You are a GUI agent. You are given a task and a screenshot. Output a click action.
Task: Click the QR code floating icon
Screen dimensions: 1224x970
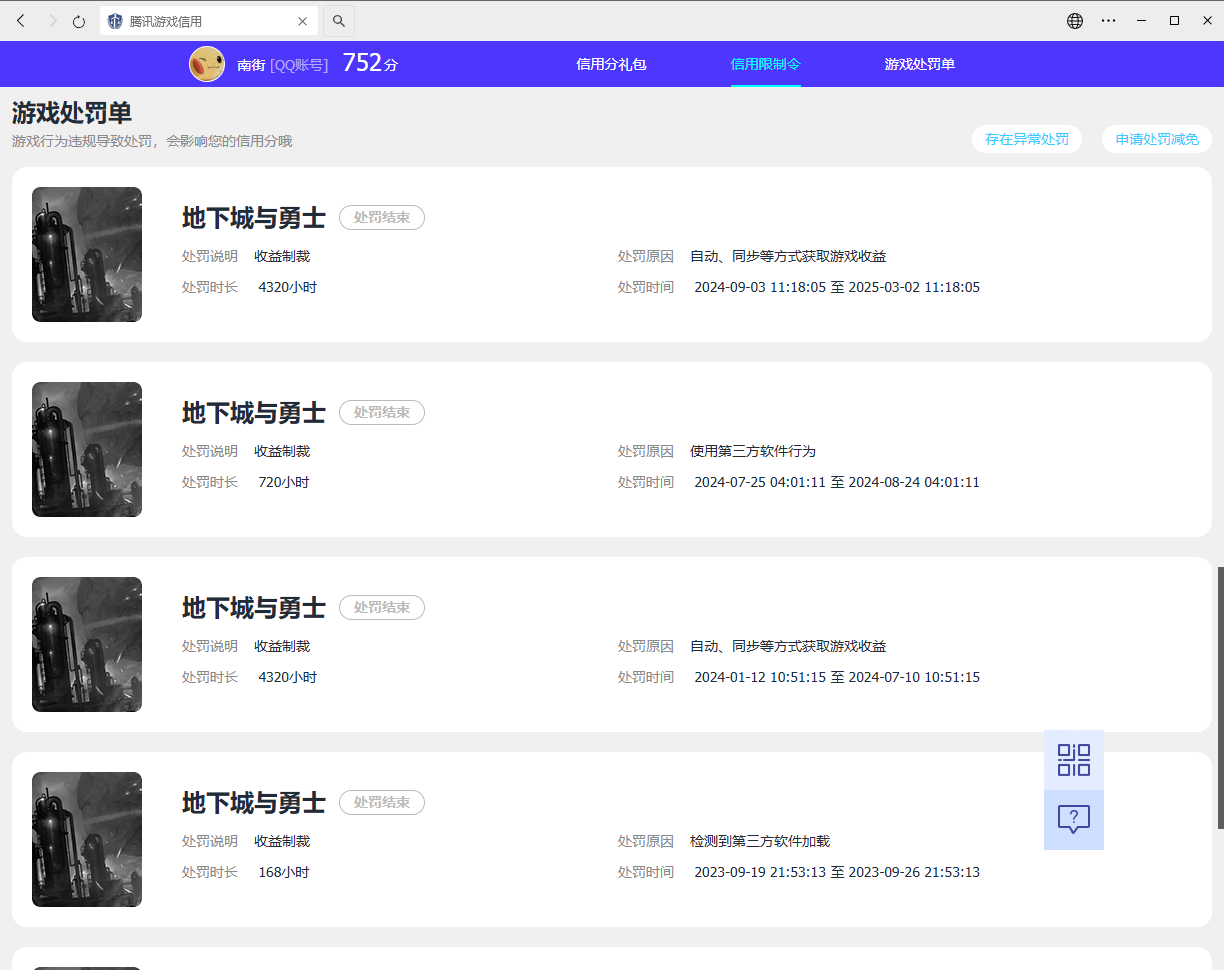tap(1074, 760)
